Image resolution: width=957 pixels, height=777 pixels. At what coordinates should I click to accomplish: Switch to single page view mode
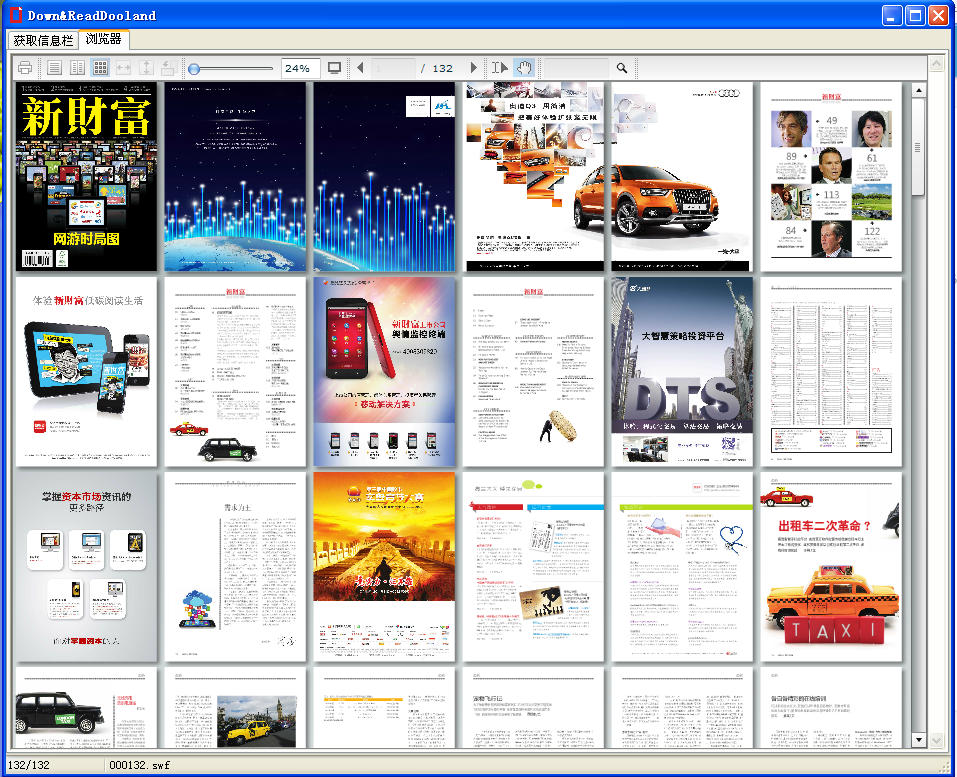pyautogui.click(x=54, y=68)
